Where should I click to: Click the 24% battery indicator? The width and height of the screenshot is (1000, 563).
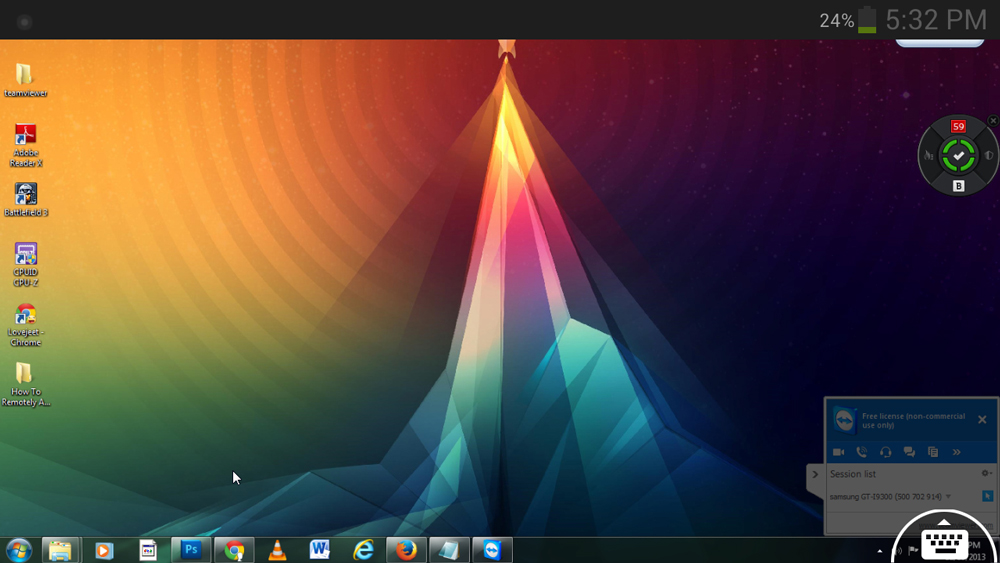tap(848, 20)
